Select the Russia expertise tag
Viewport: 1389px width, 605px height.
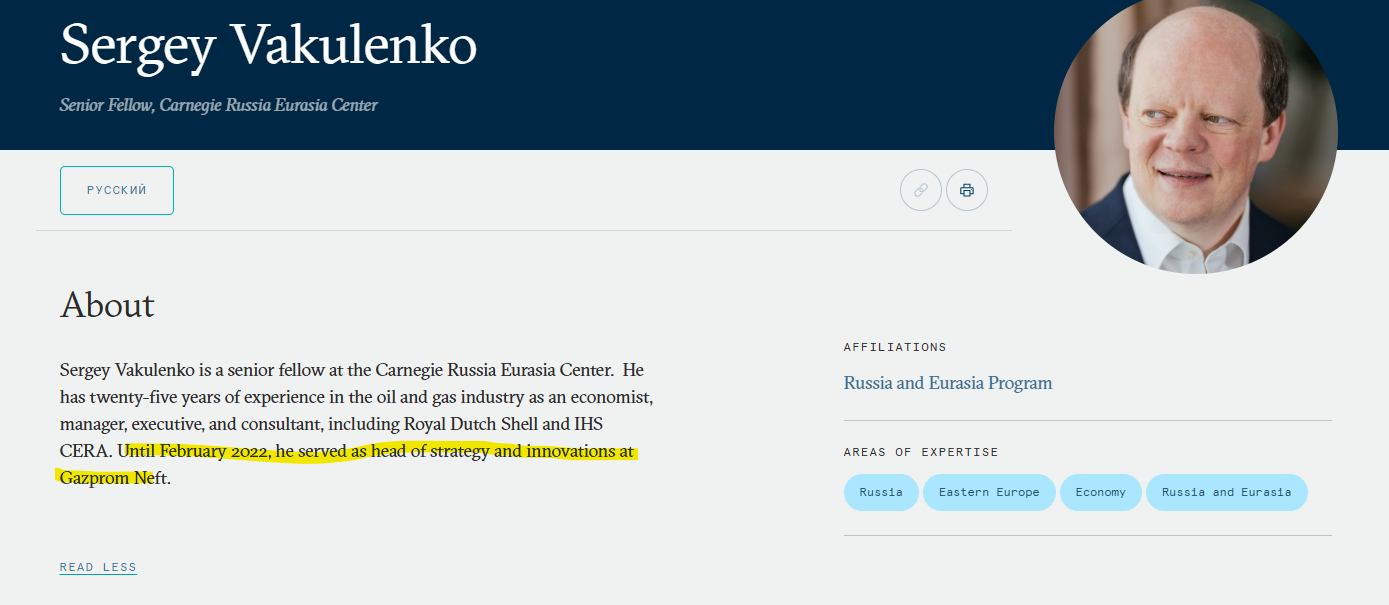tap(880, 492)
